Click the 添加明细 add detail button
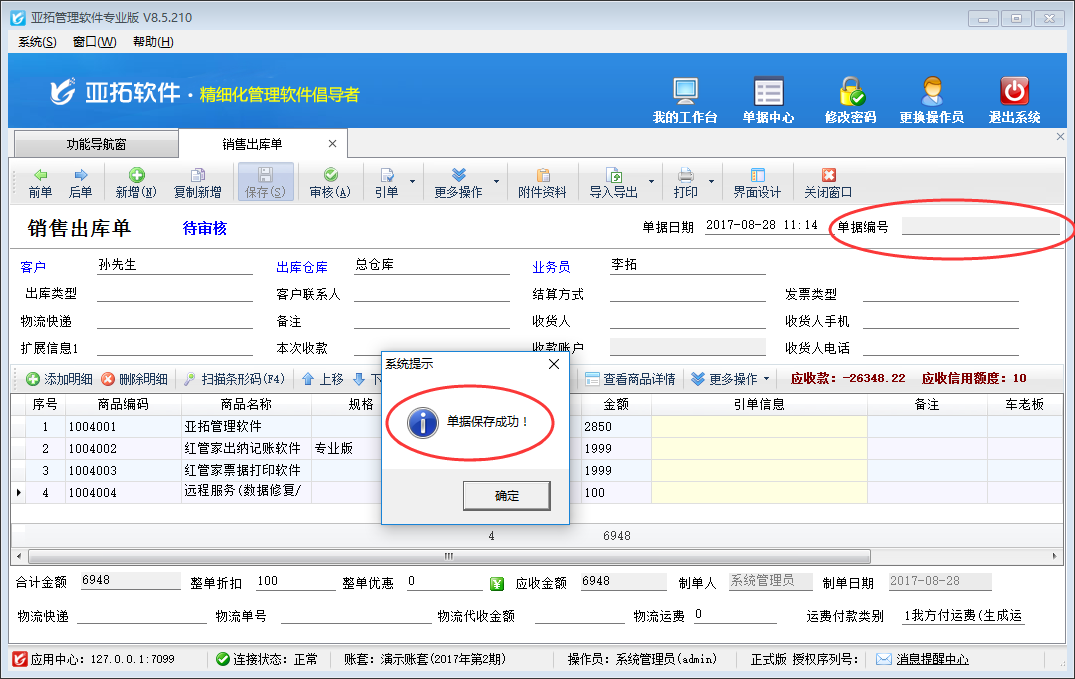 [59, 379]
